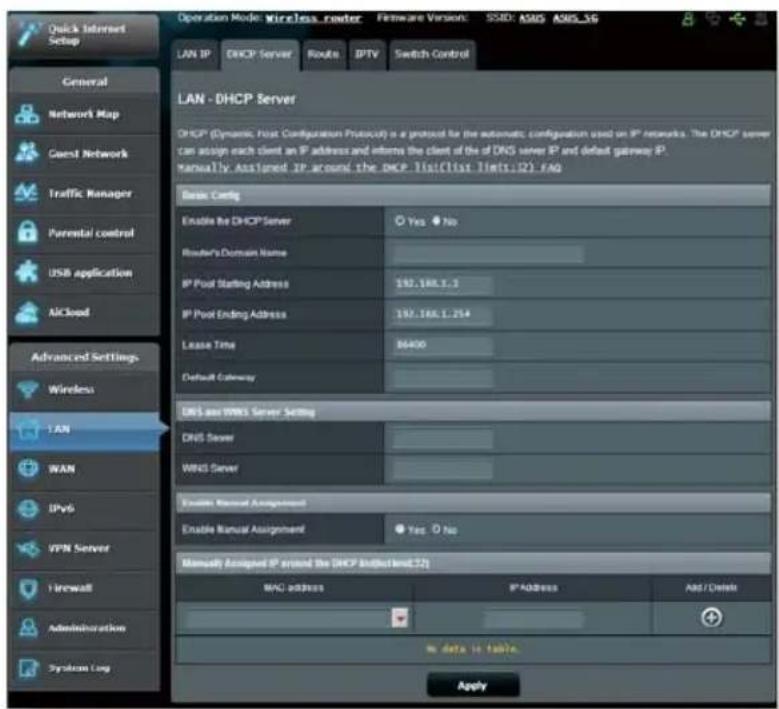The image size is (779, 709).
Task: Click the Firewall shield icon
Action: coord(28,588)
